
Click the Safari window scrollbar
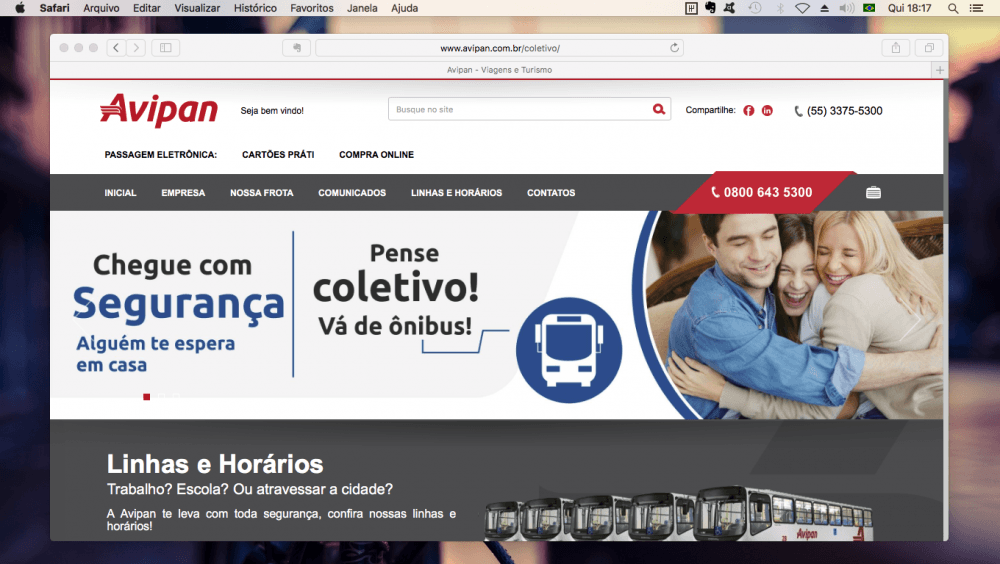pos(945,153)
